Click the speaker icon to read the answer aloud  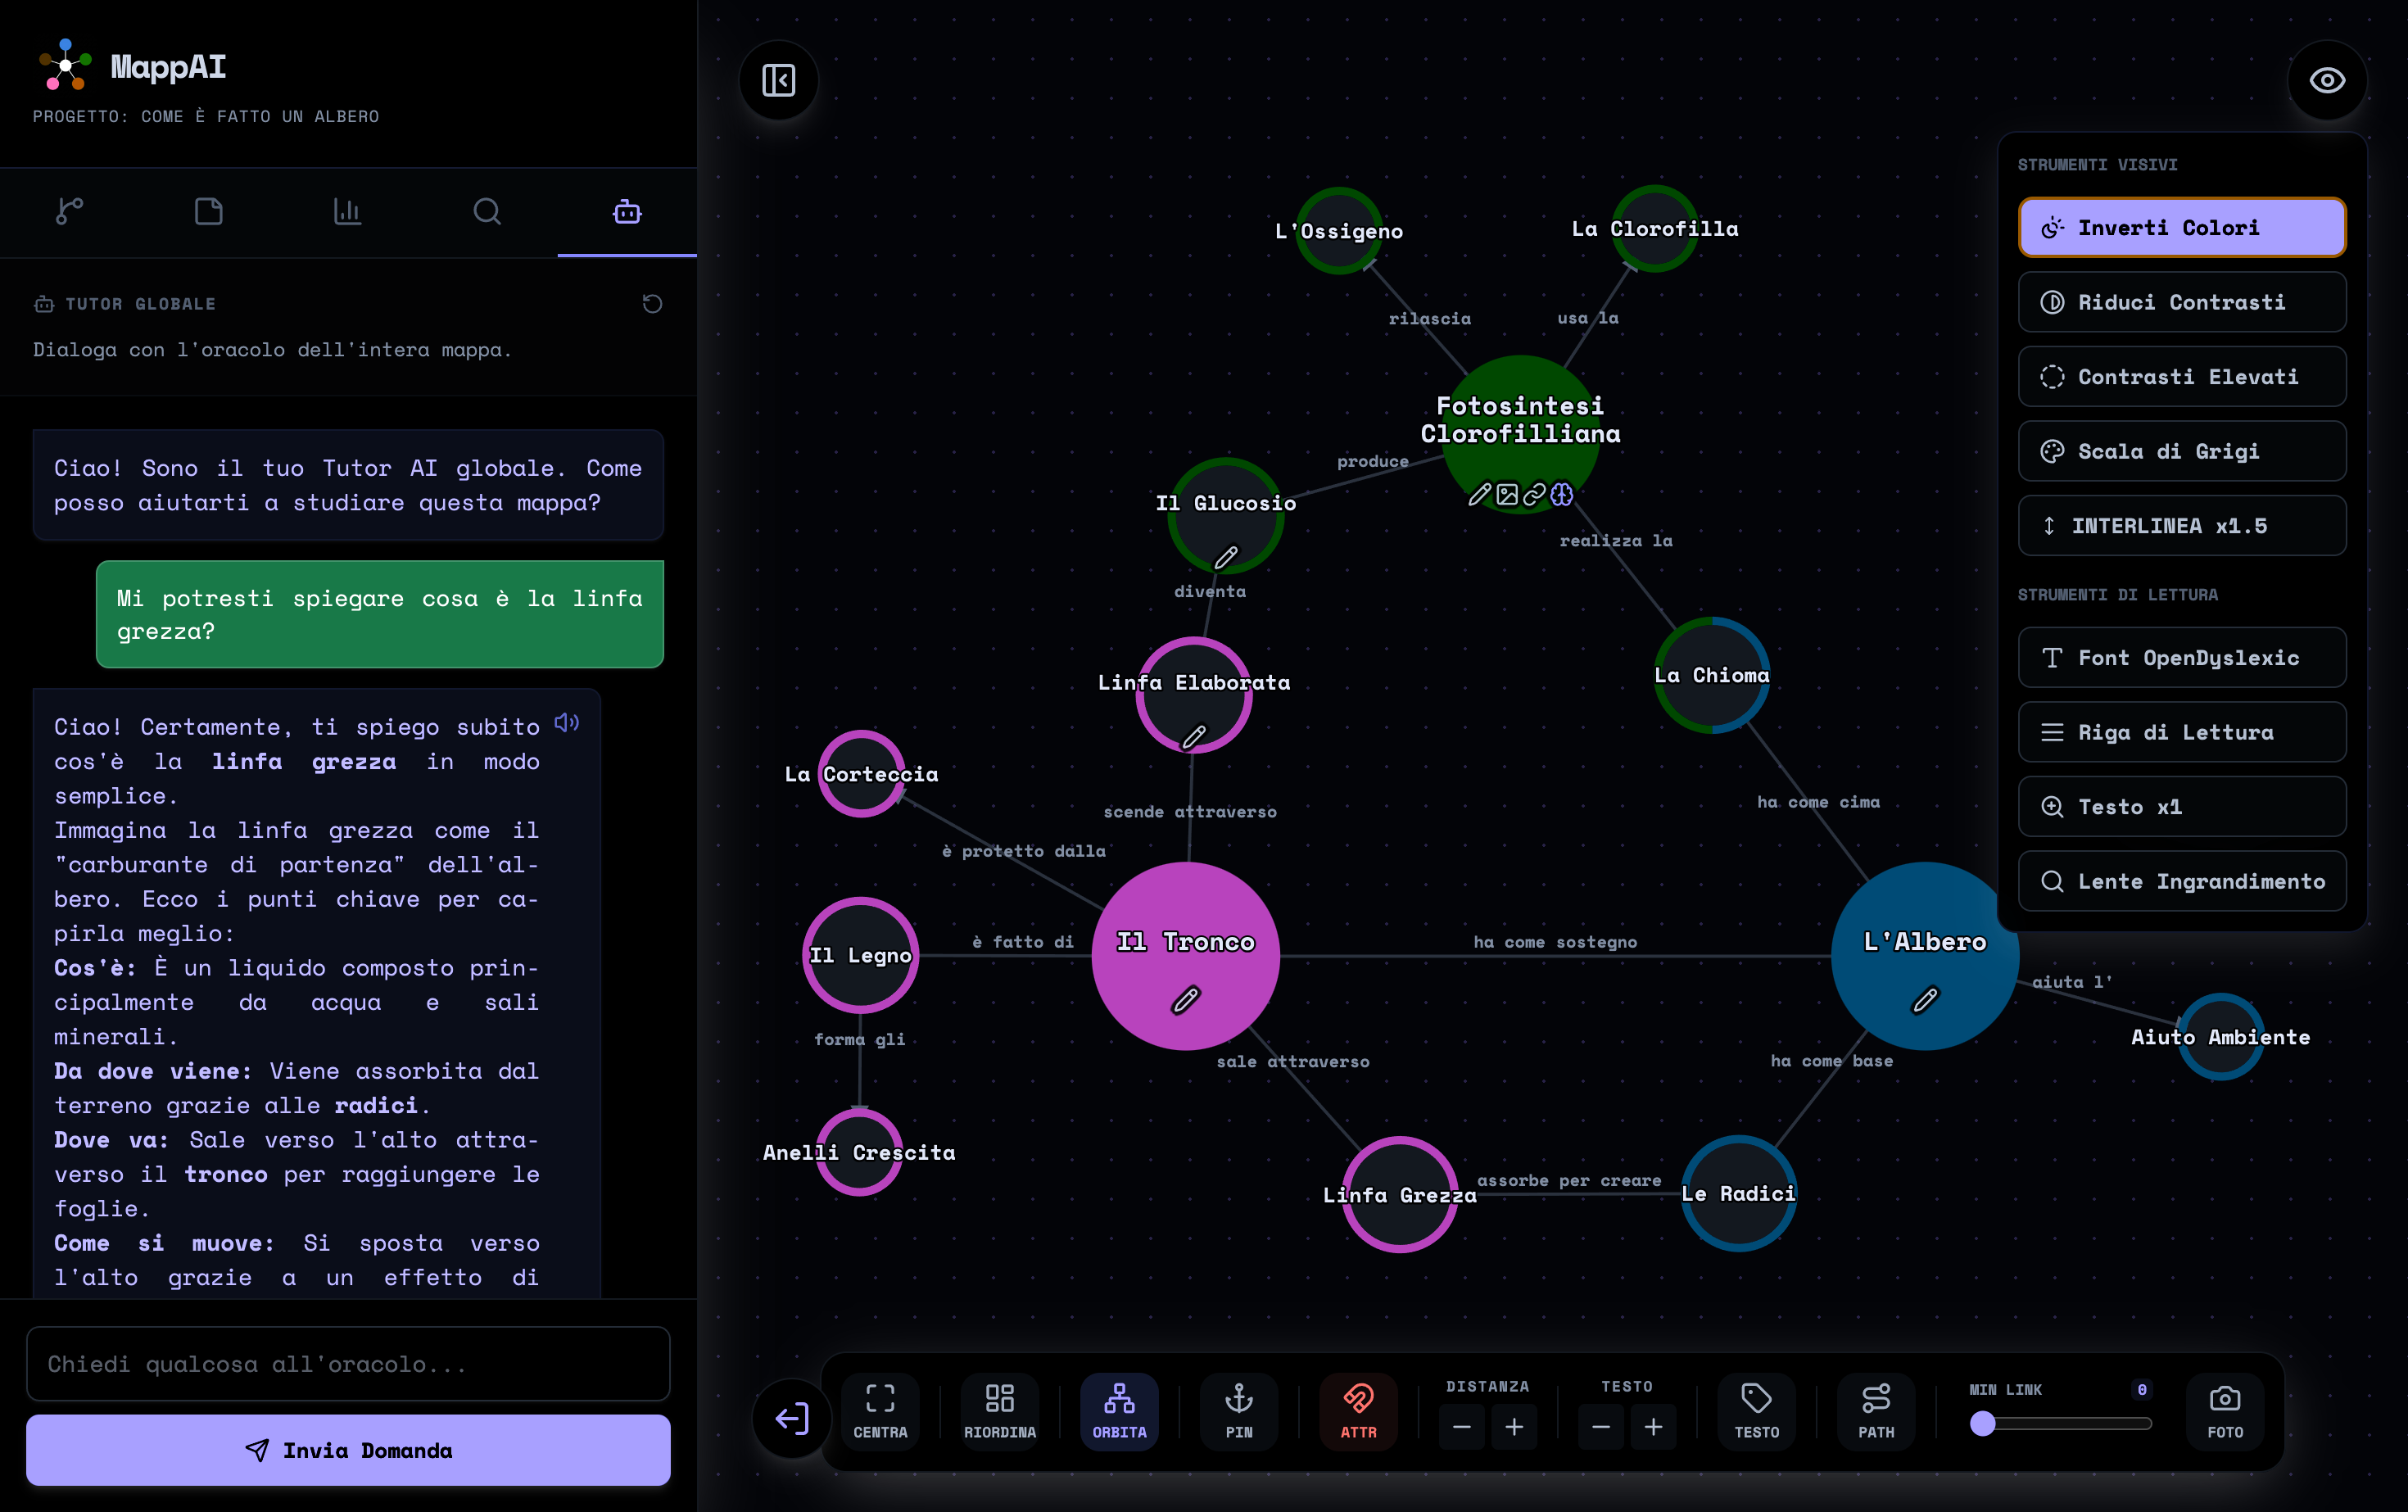567,723
